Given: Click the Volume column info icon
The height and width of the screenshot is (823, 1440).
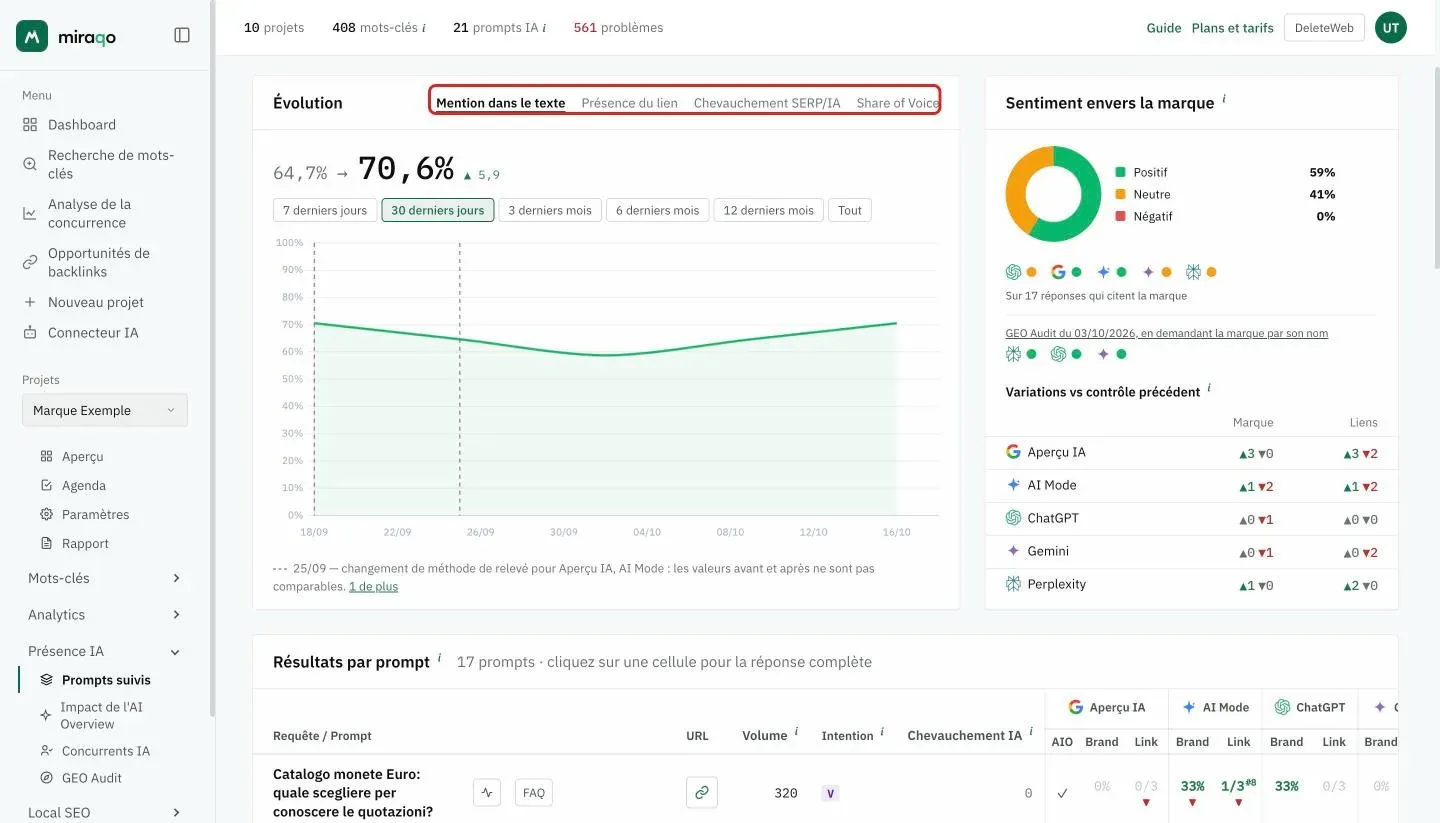Looking at the screenshot, I should (796, 732).
